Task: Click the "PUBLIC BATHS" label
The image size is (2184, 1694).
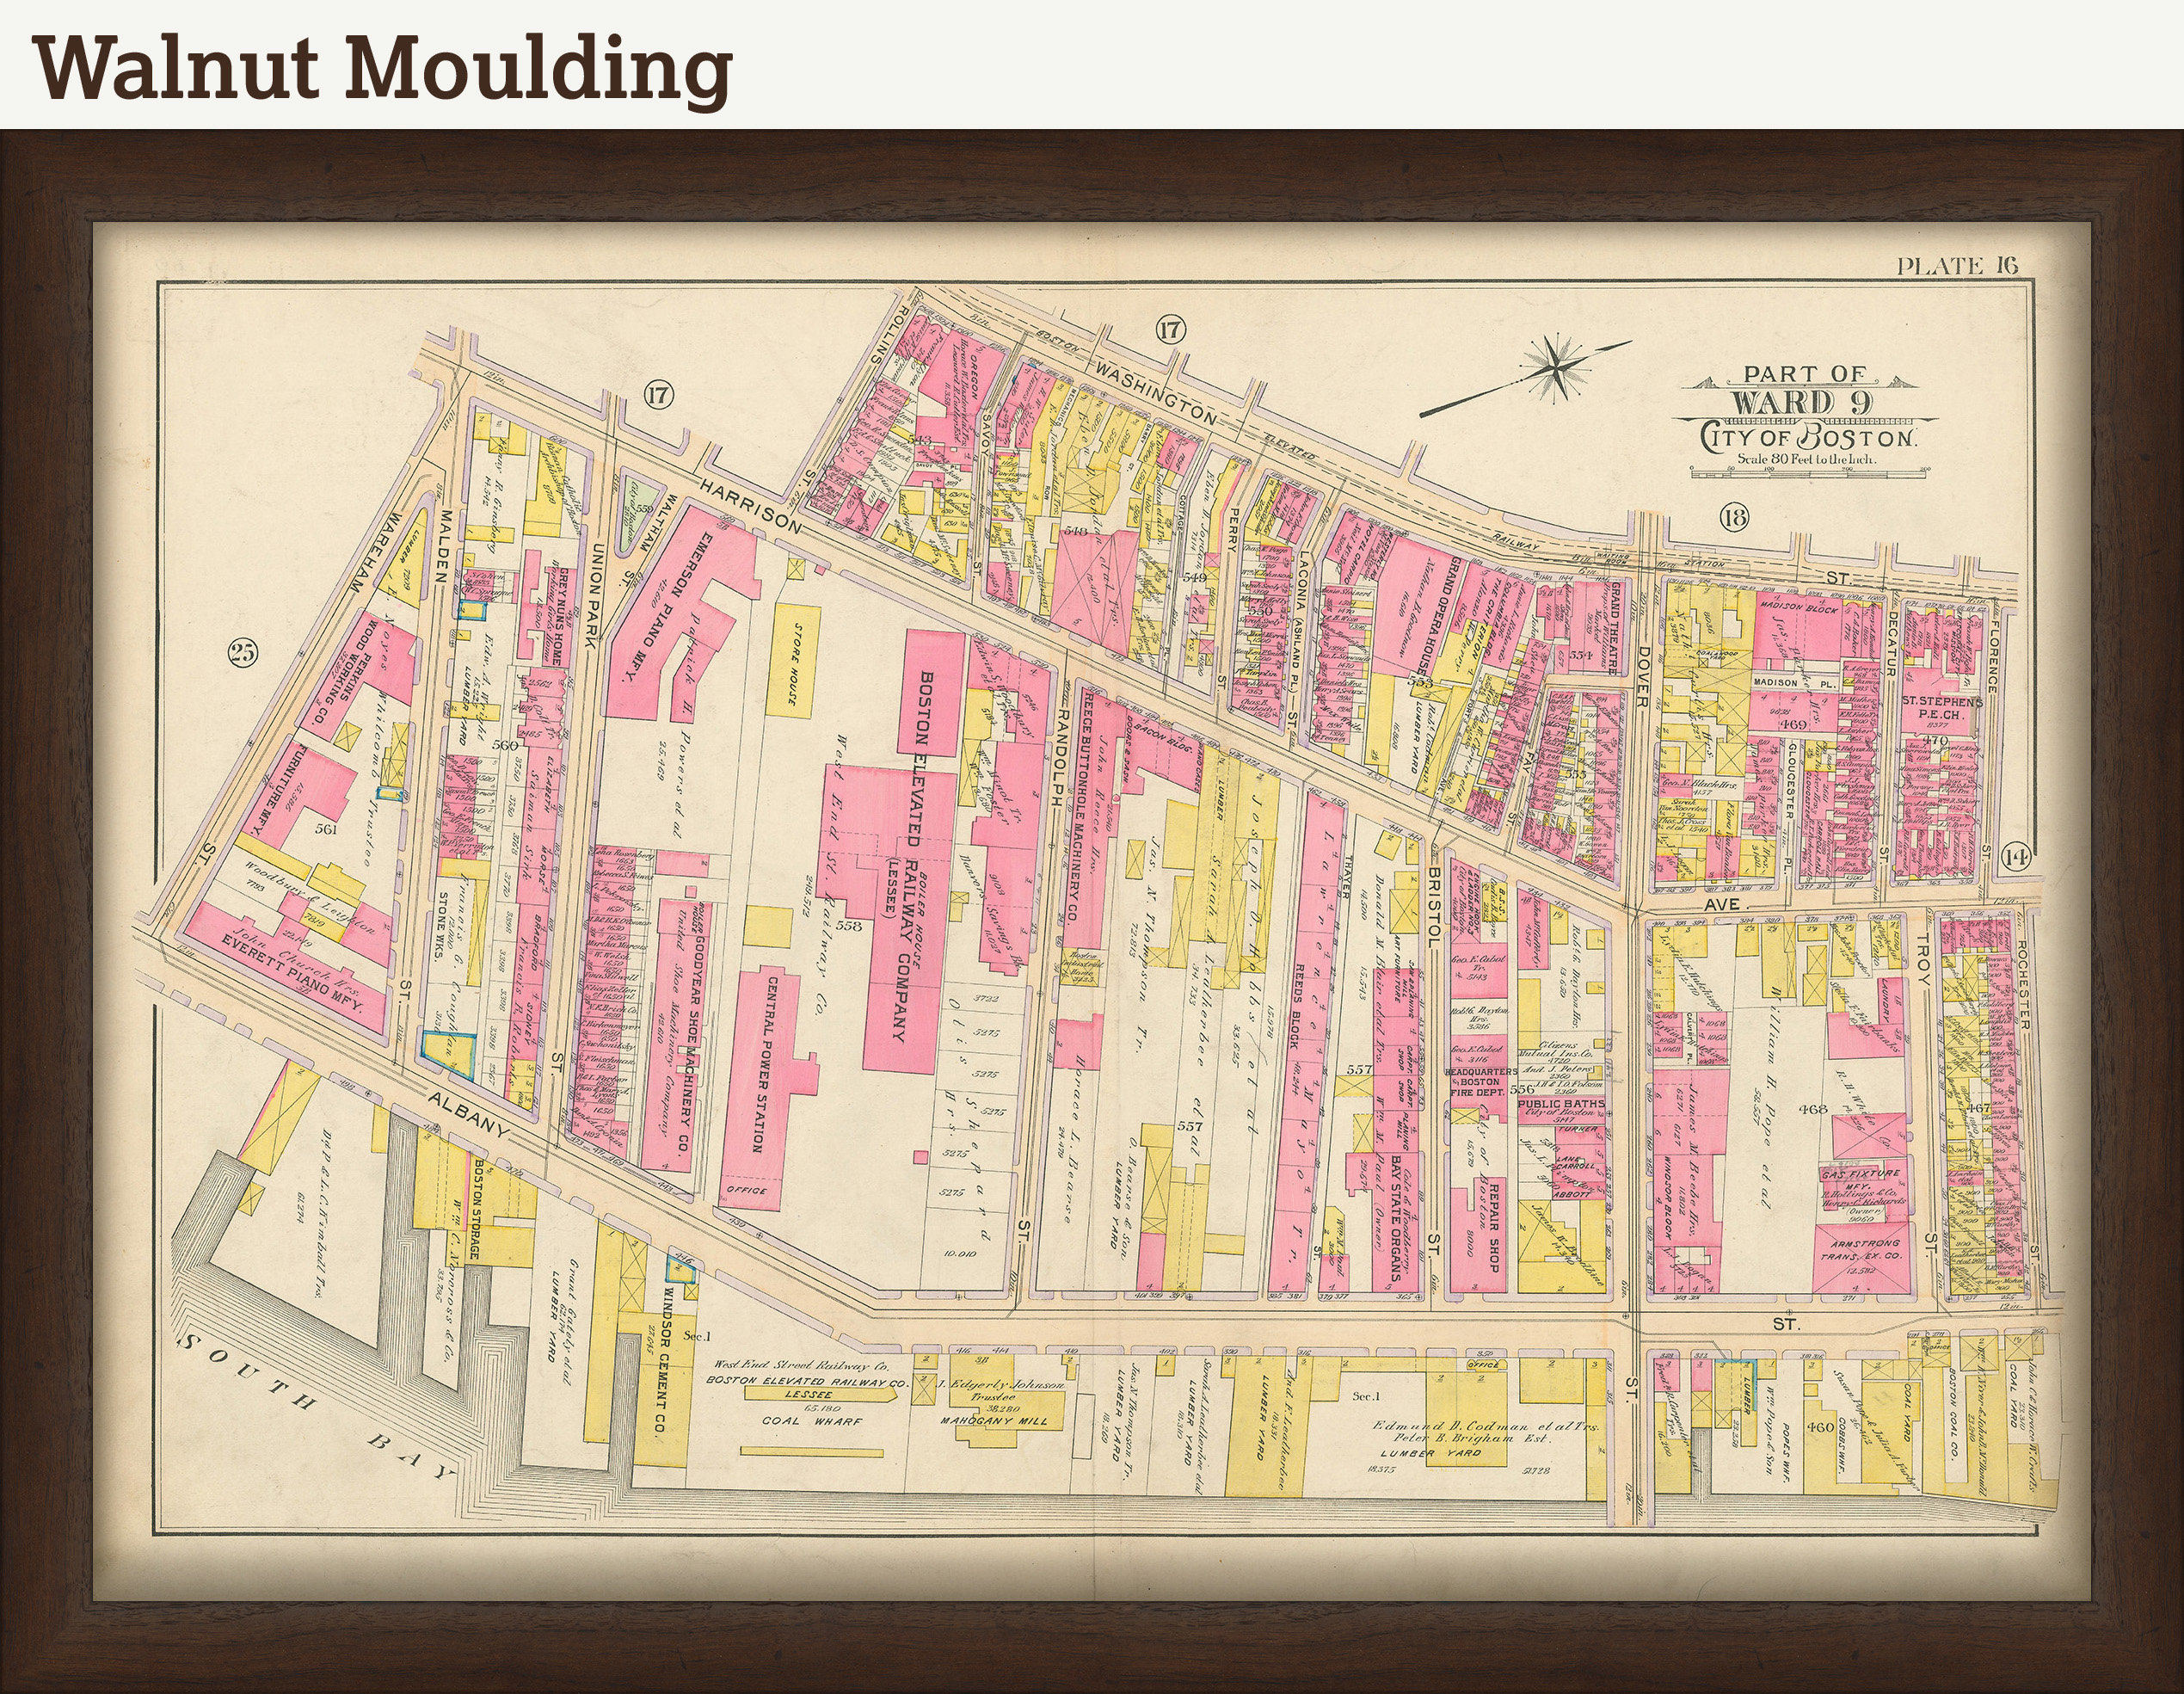Action: pyautogui.click(x=1561, y=1104)
